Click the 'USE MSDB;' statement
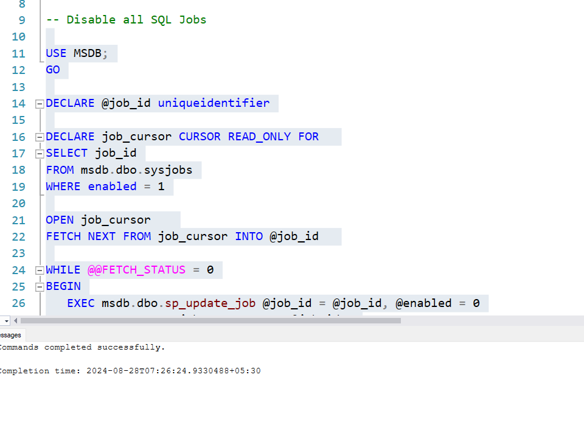 [77, 53]
